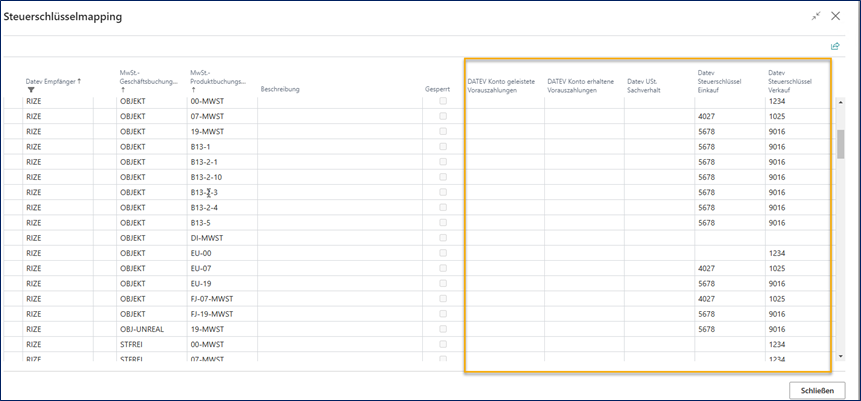
Task: Toggle Gesperrt checkbox in the 07-MWST OBJEKT row
Action: click(x=443, y=117)
